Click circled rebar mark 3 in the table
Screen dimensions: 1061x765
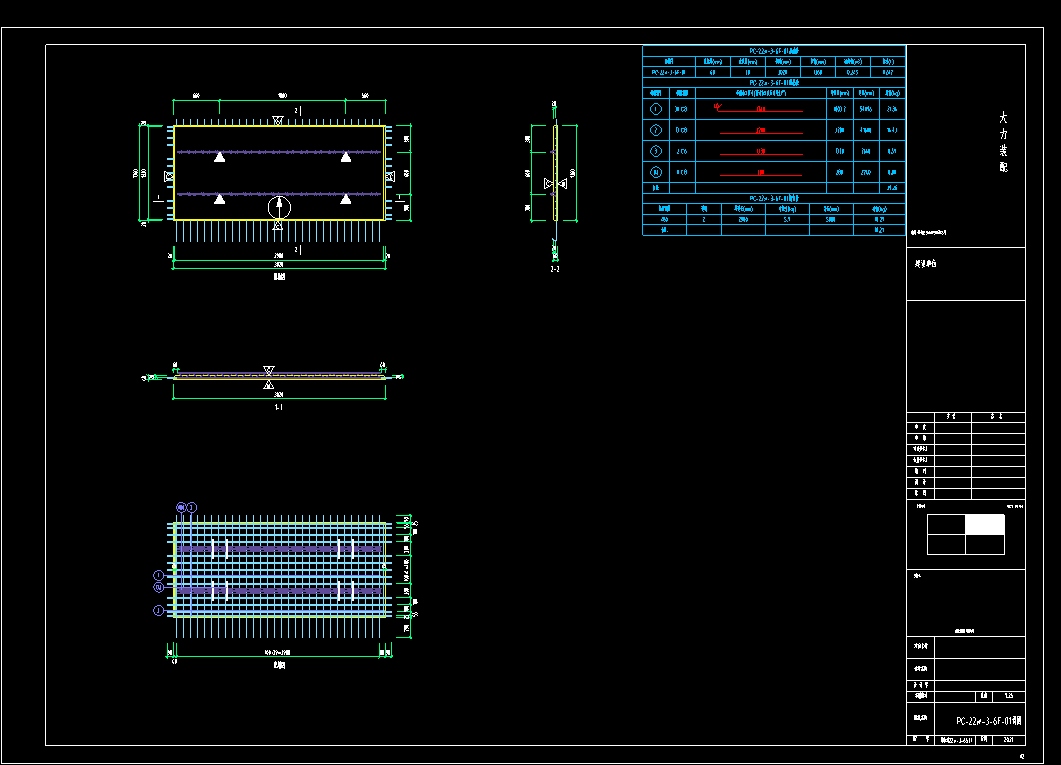[655, 151]
